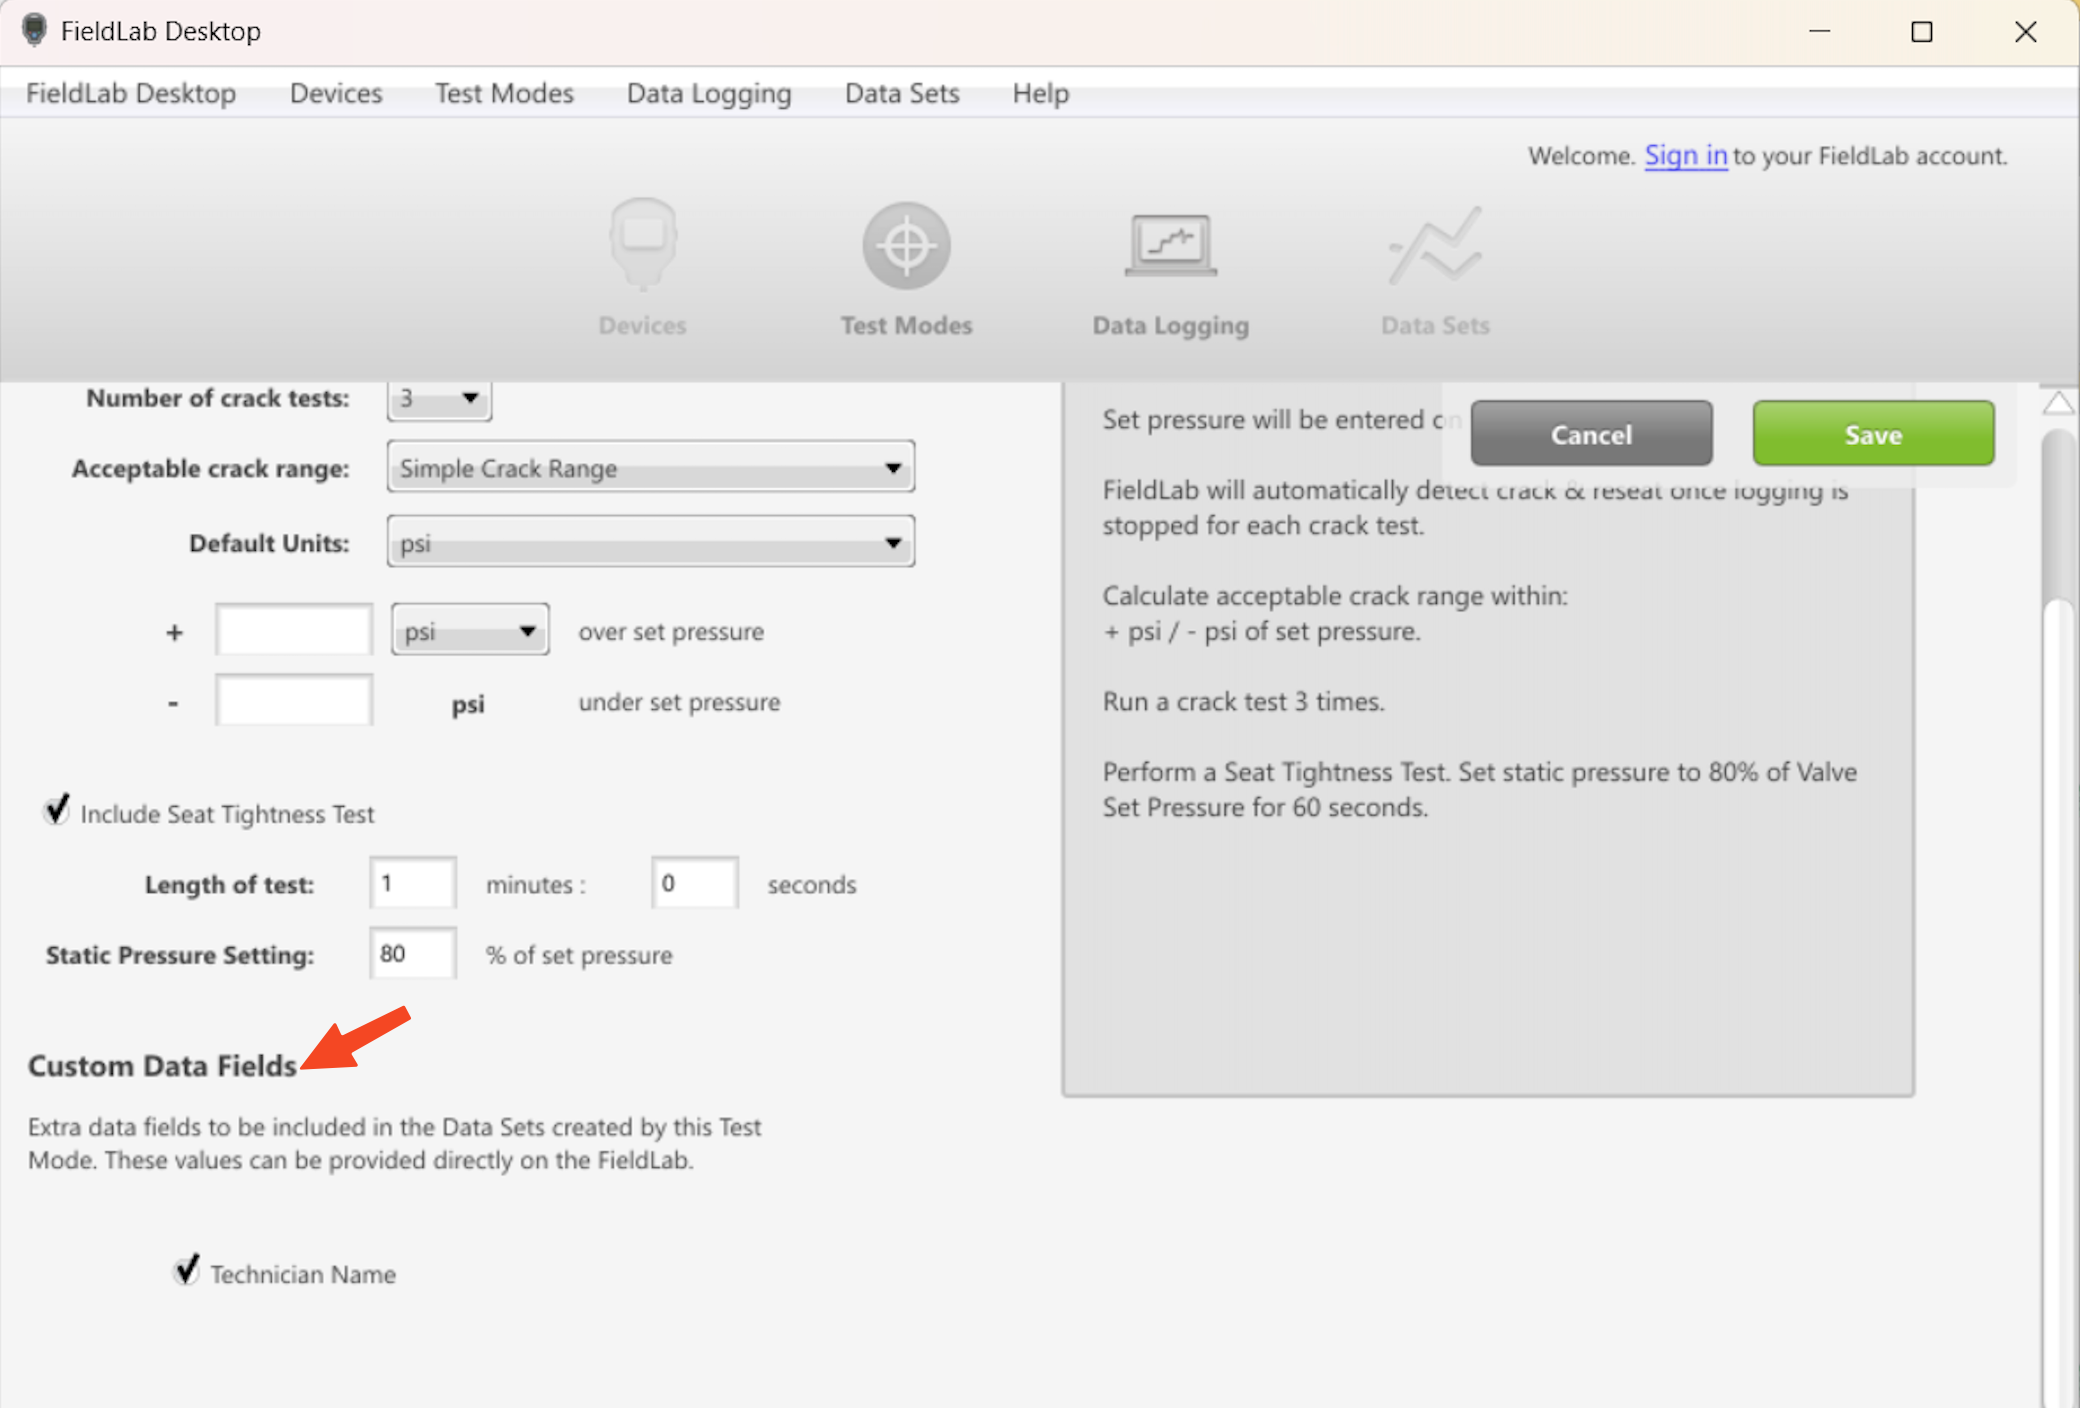Screen dimensions: 2080x1408
Task: Click the Length of test minutes field
Action: (413, 883)
